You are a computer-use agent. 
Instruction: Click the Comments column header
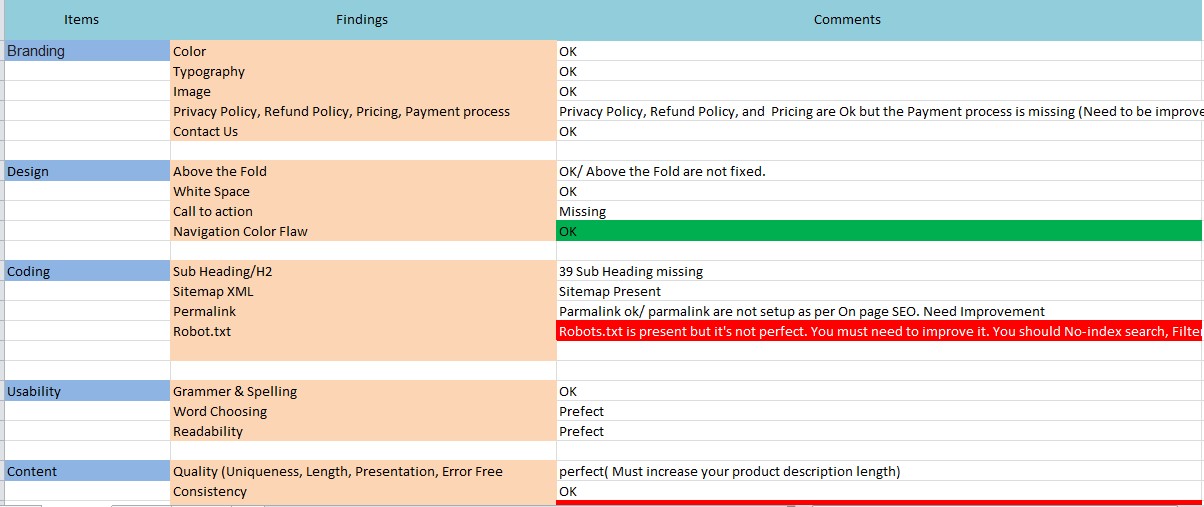(847, 19)
